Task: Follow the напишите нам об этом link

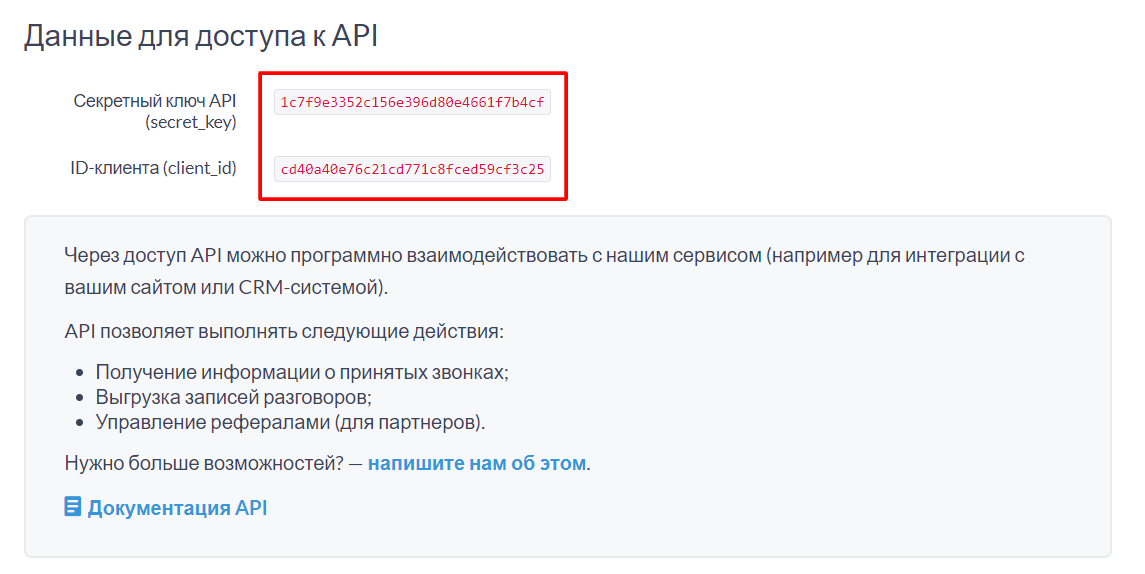Action: (476, 463)
